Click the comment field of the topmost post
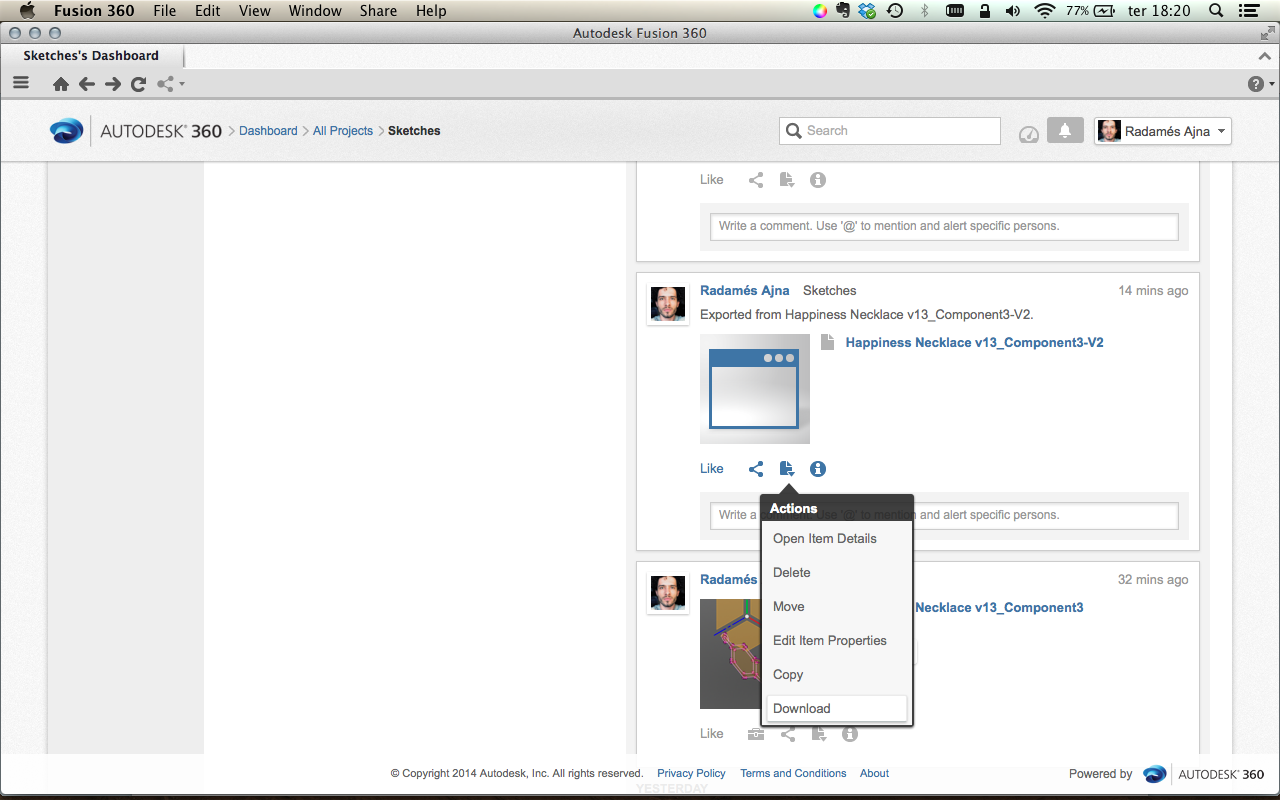1280x800 pixels. point(944,226)
